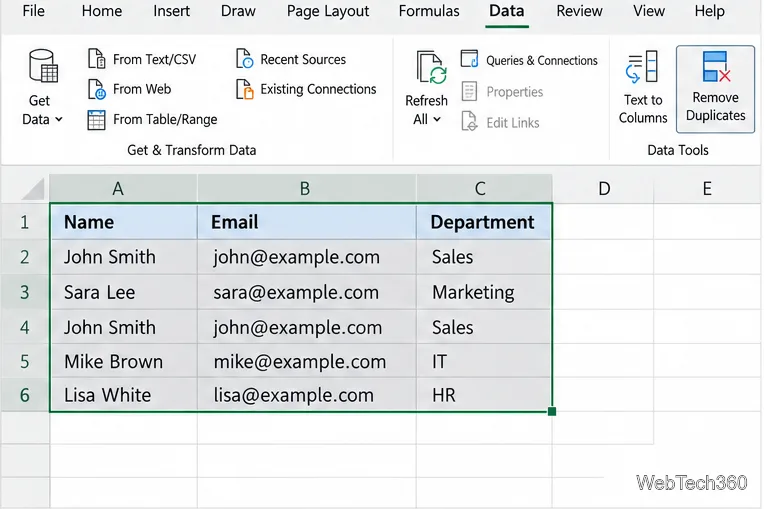Select the mike@example.com cell
This screenshot has width=764, height=509.
tap(307, 361)
